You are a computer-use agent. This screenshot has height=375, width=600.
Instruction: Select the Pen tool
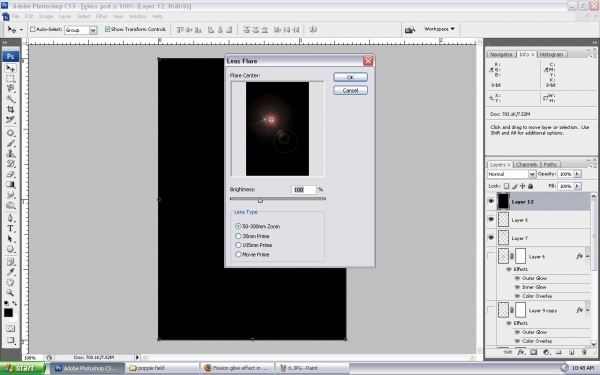[x=10, y=218]
